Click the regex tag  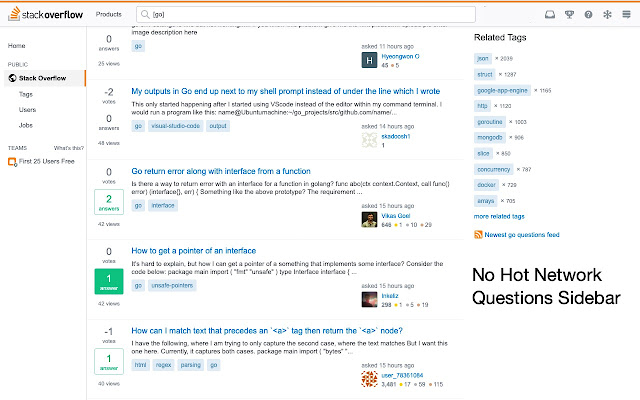pos(163,365)
